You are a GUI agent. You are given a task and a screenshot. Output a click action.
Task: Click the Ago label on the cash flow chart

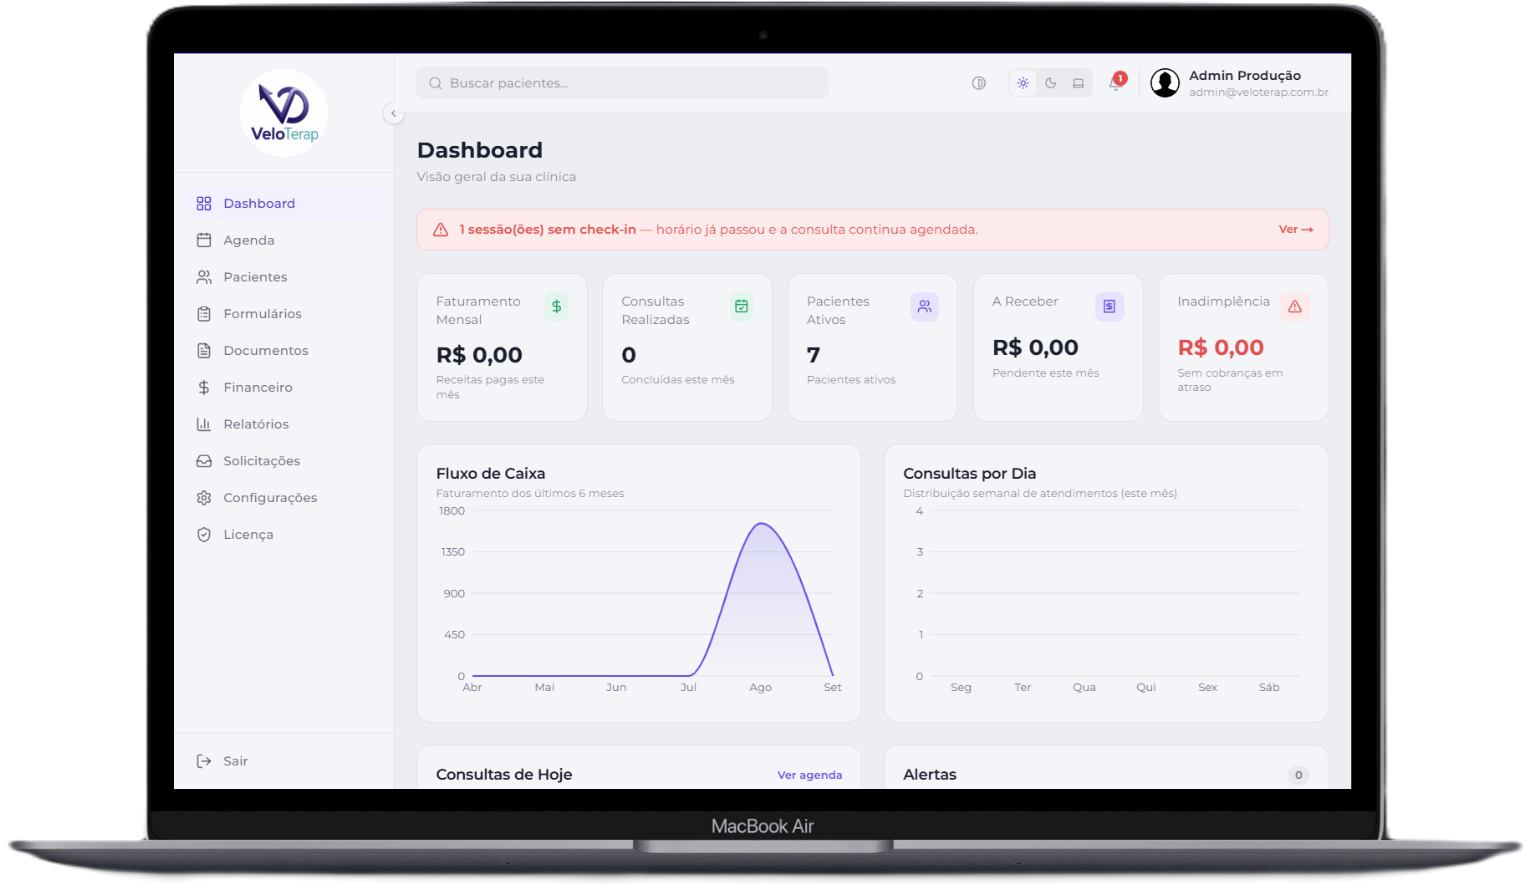click(761, 688)
